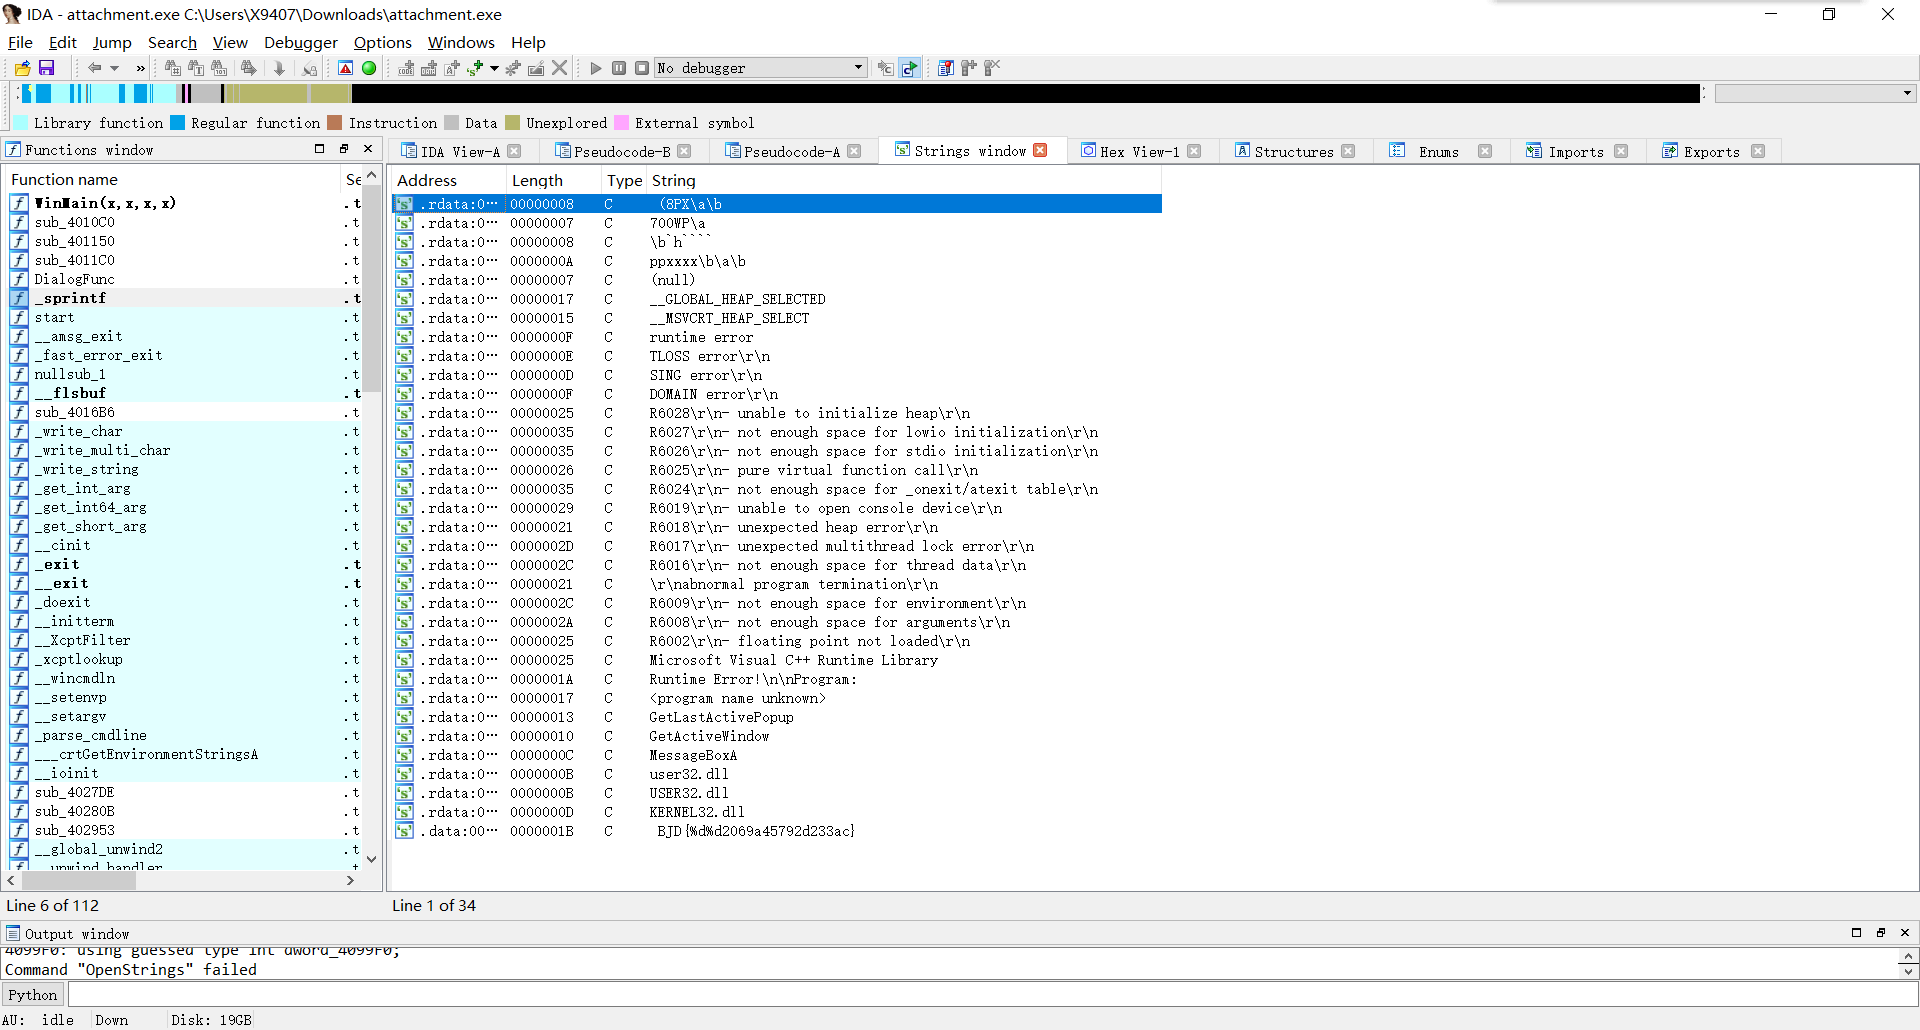1920x1030 pixels.
Task: Click the gray X delete toolbar icon
Action: (x=560, y=68)
